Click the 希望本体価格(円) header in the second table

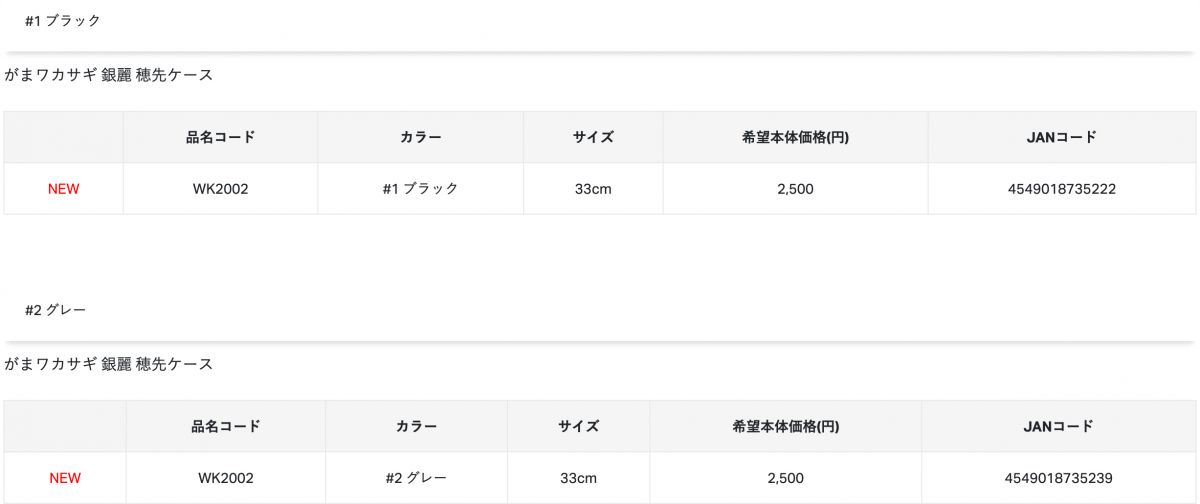785,426
